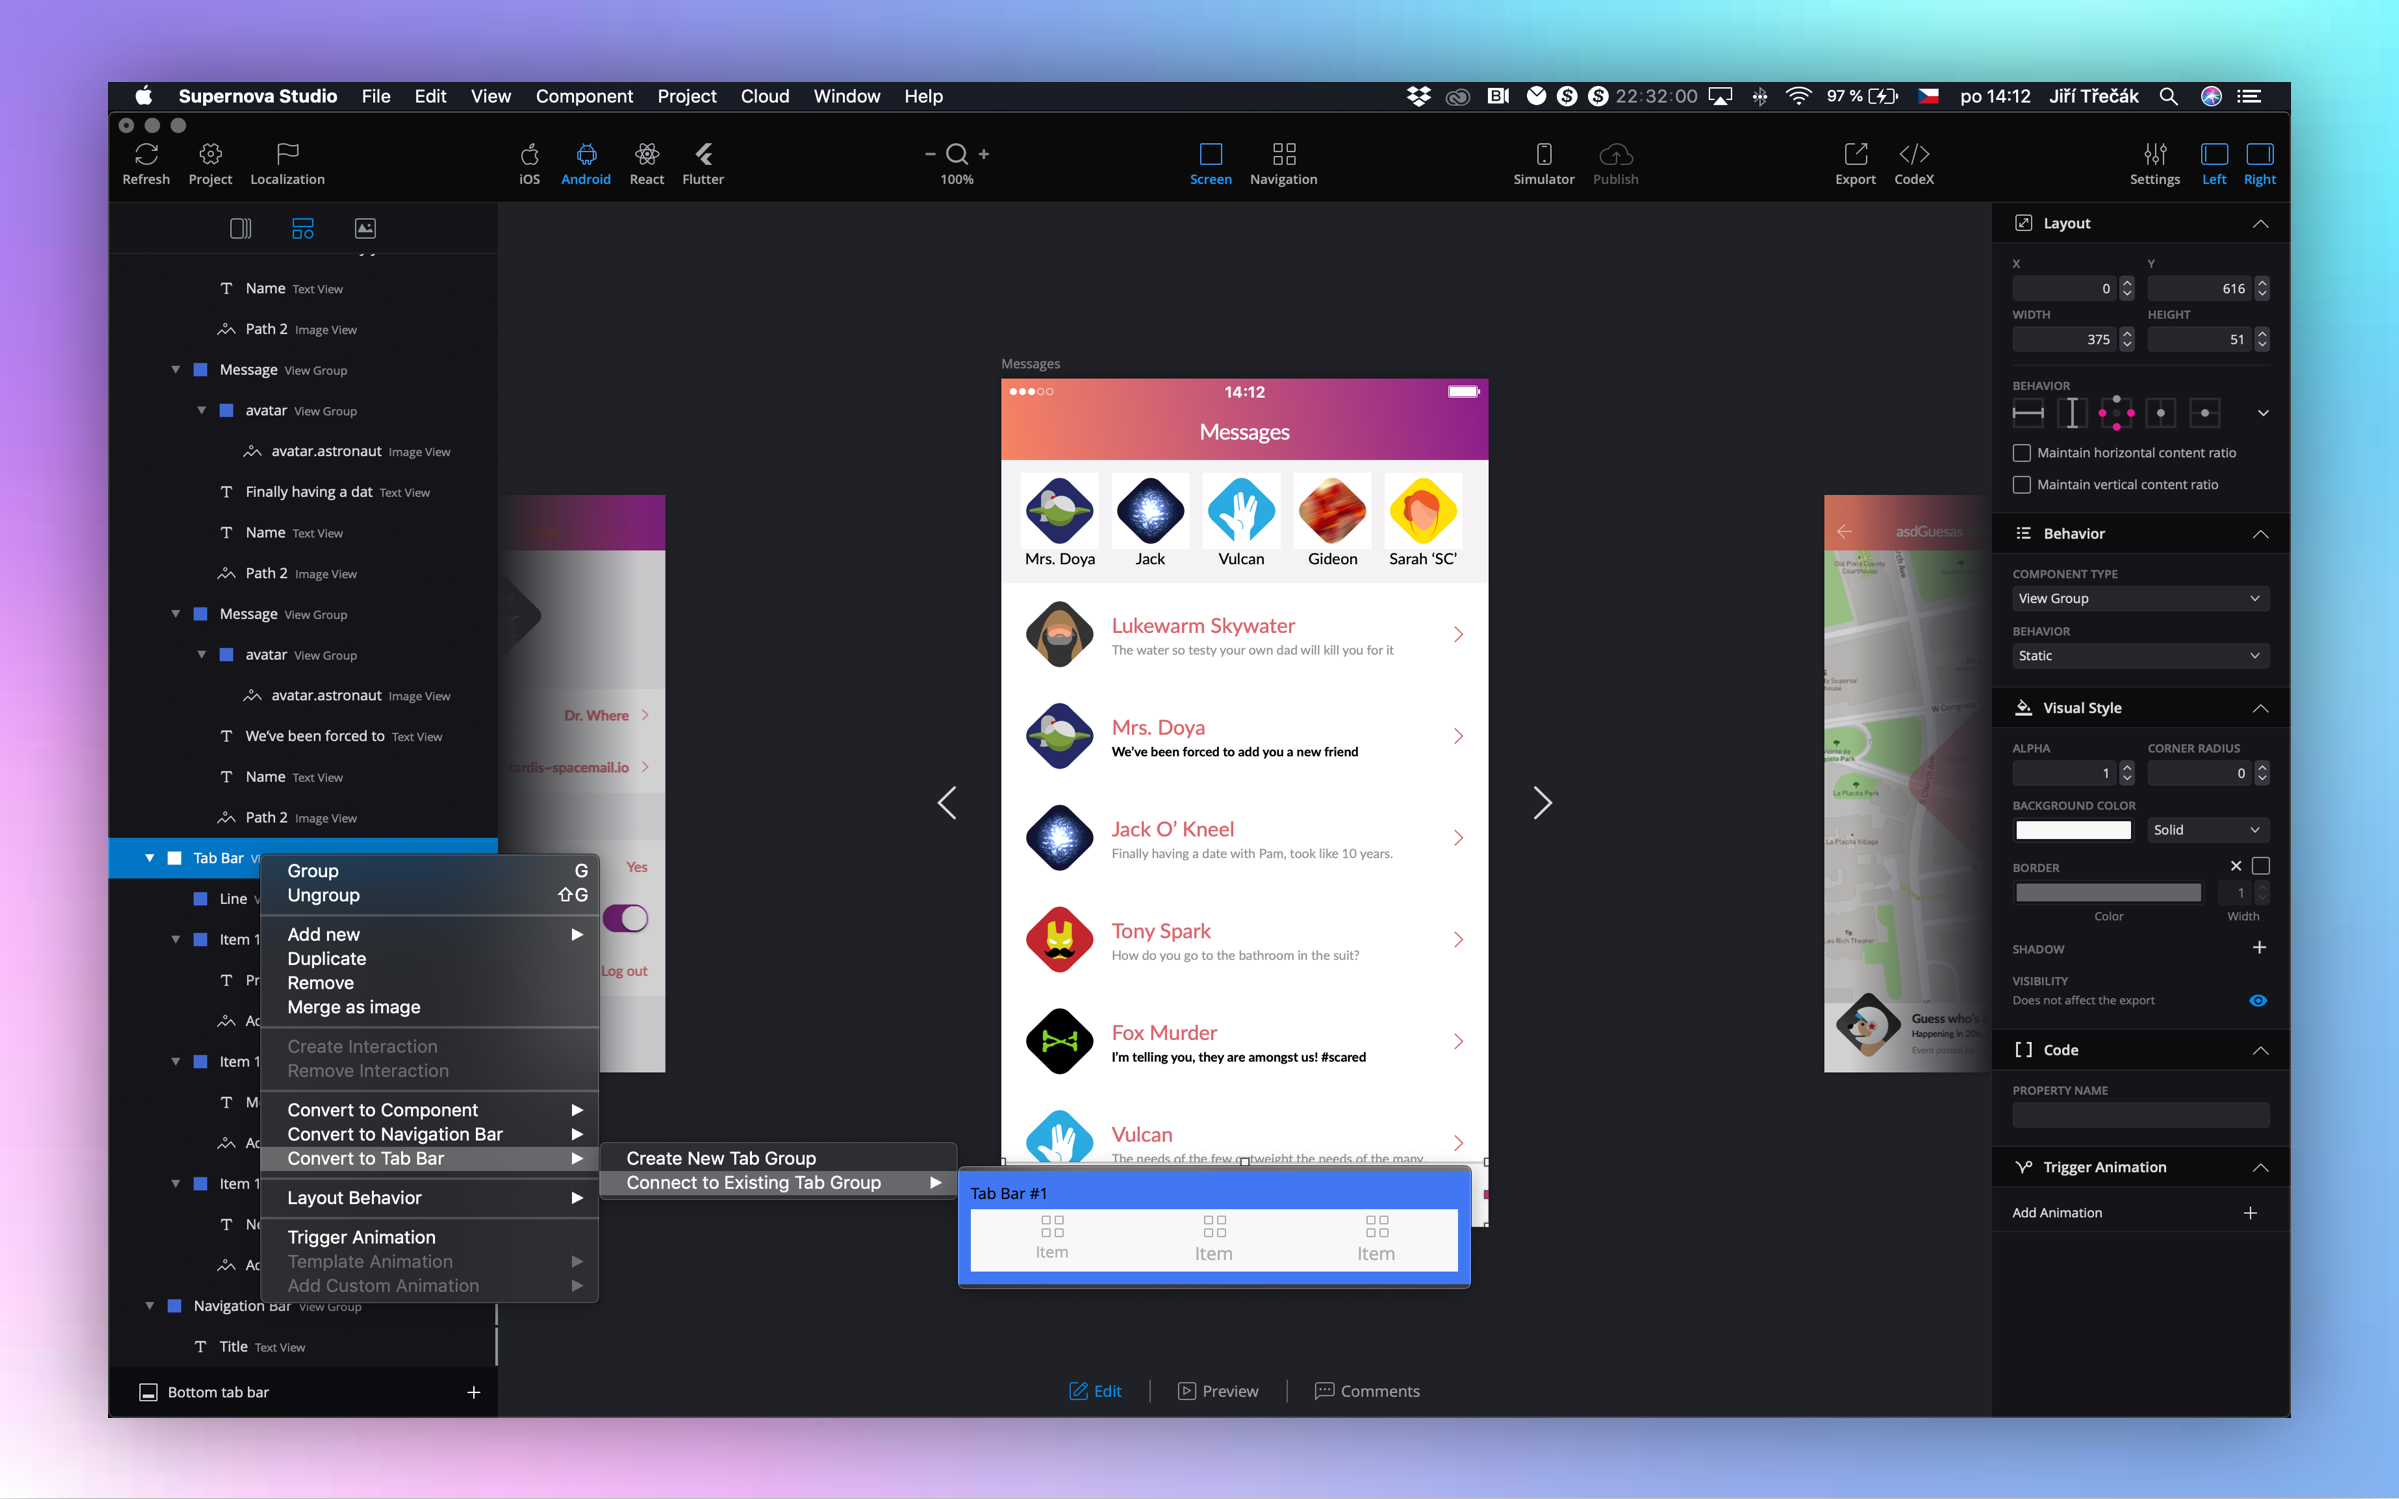Switch to Screen view mode
Viewport: 2399px width, 1499px height.
[1210, 154]
